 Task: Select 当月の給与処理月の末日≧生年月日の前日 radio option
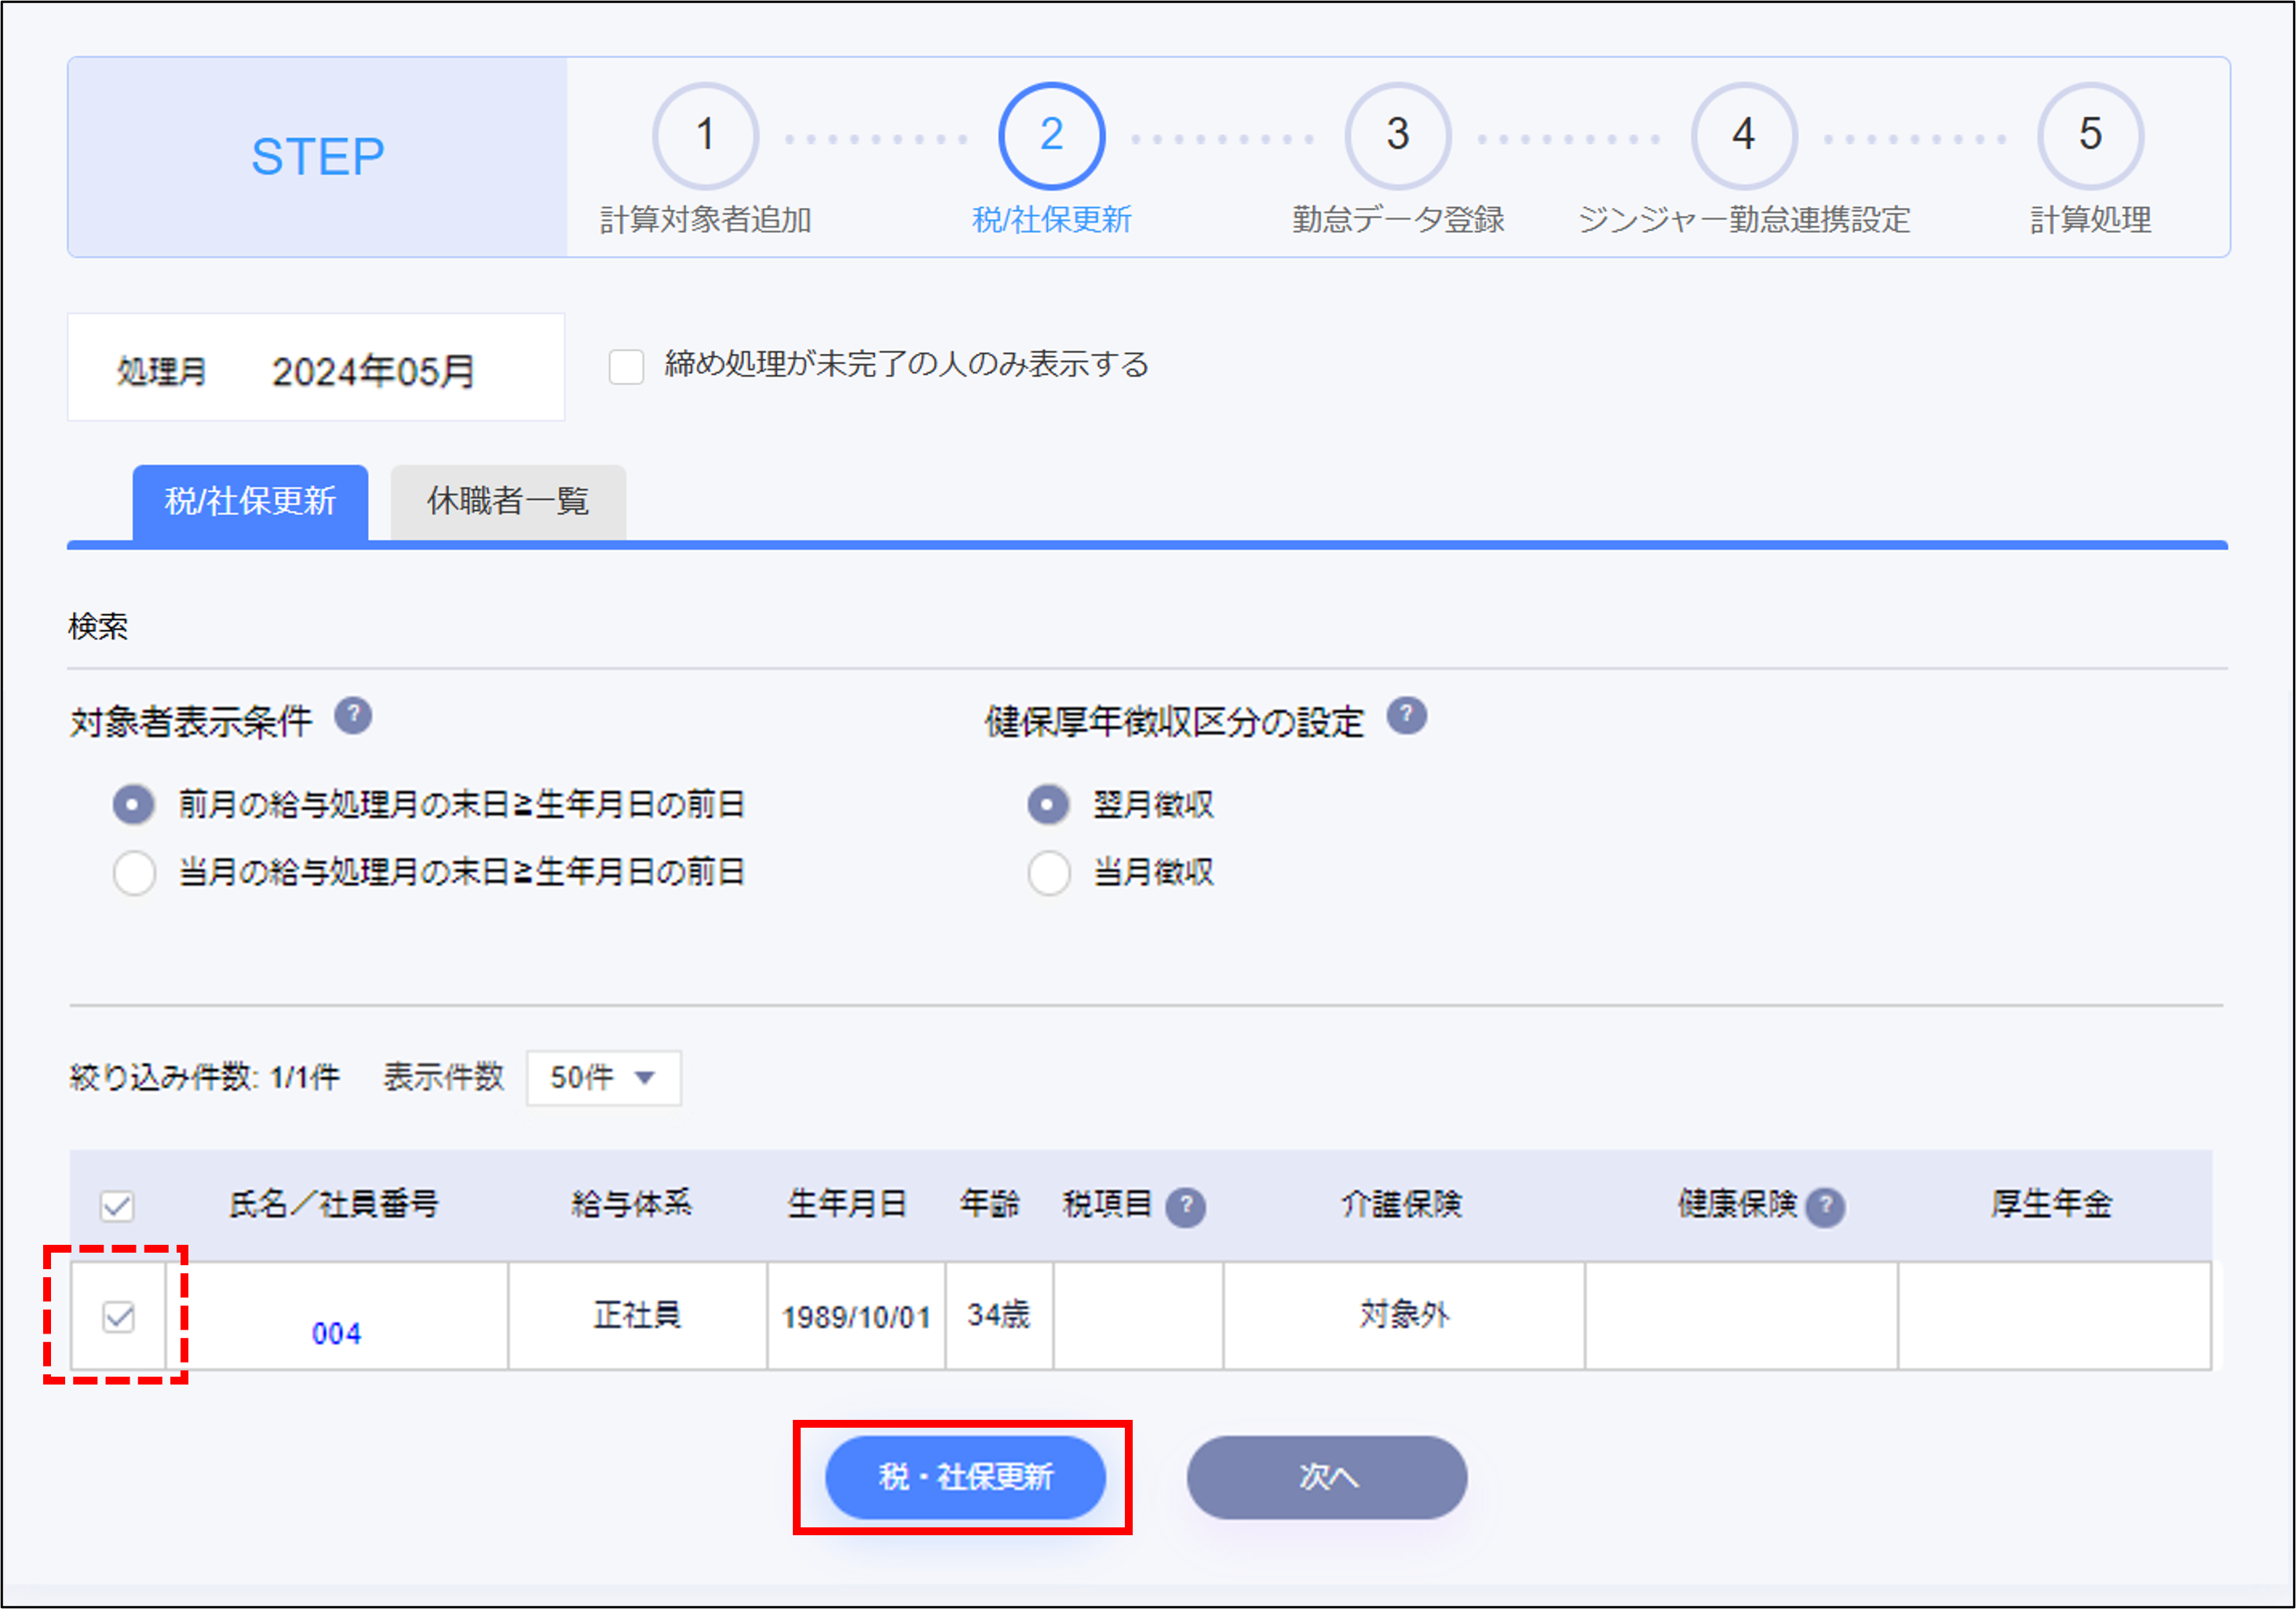point(134,872)
